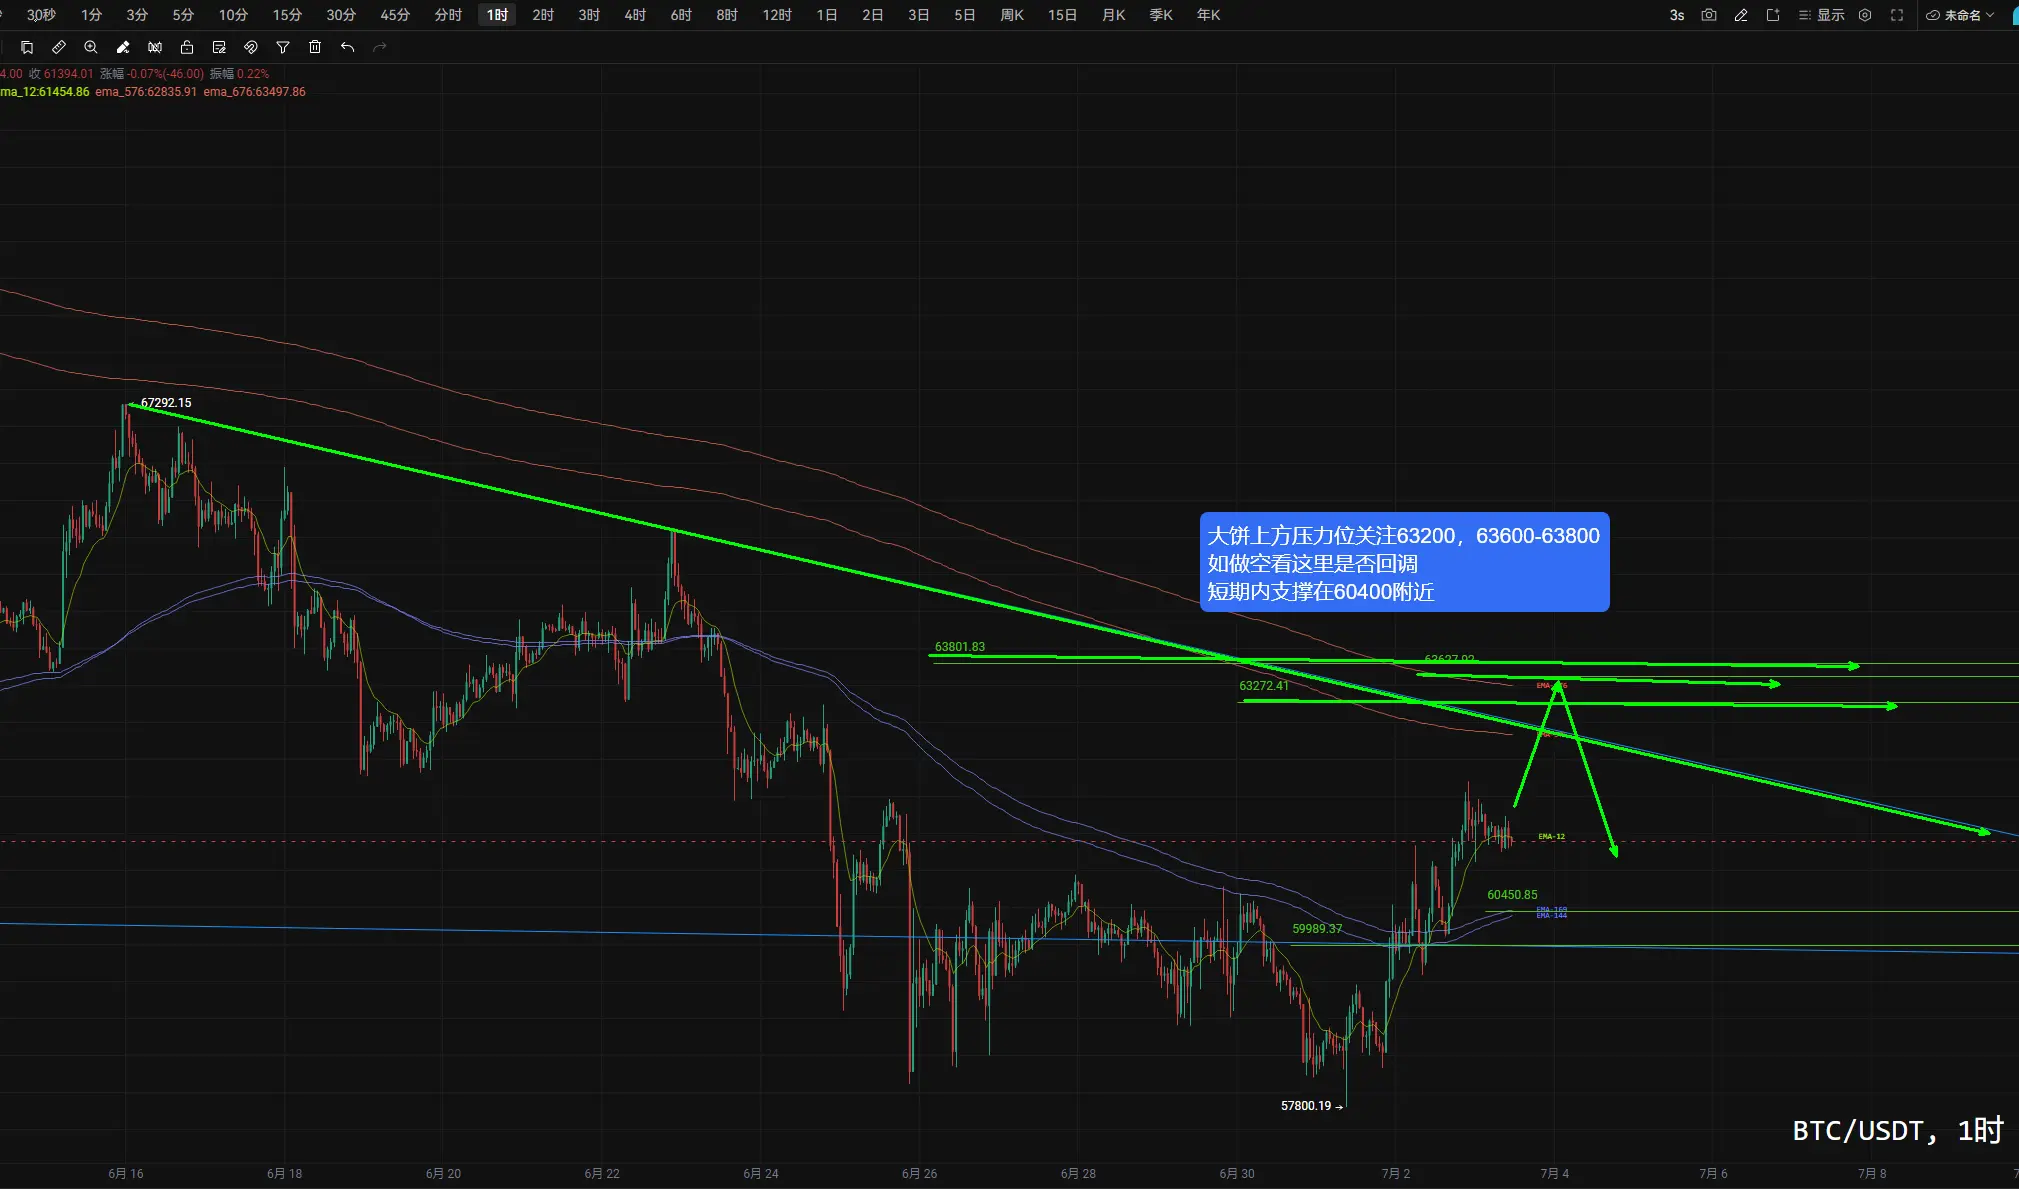Click the new layout plus-square icon

(x=1773, y=15)
